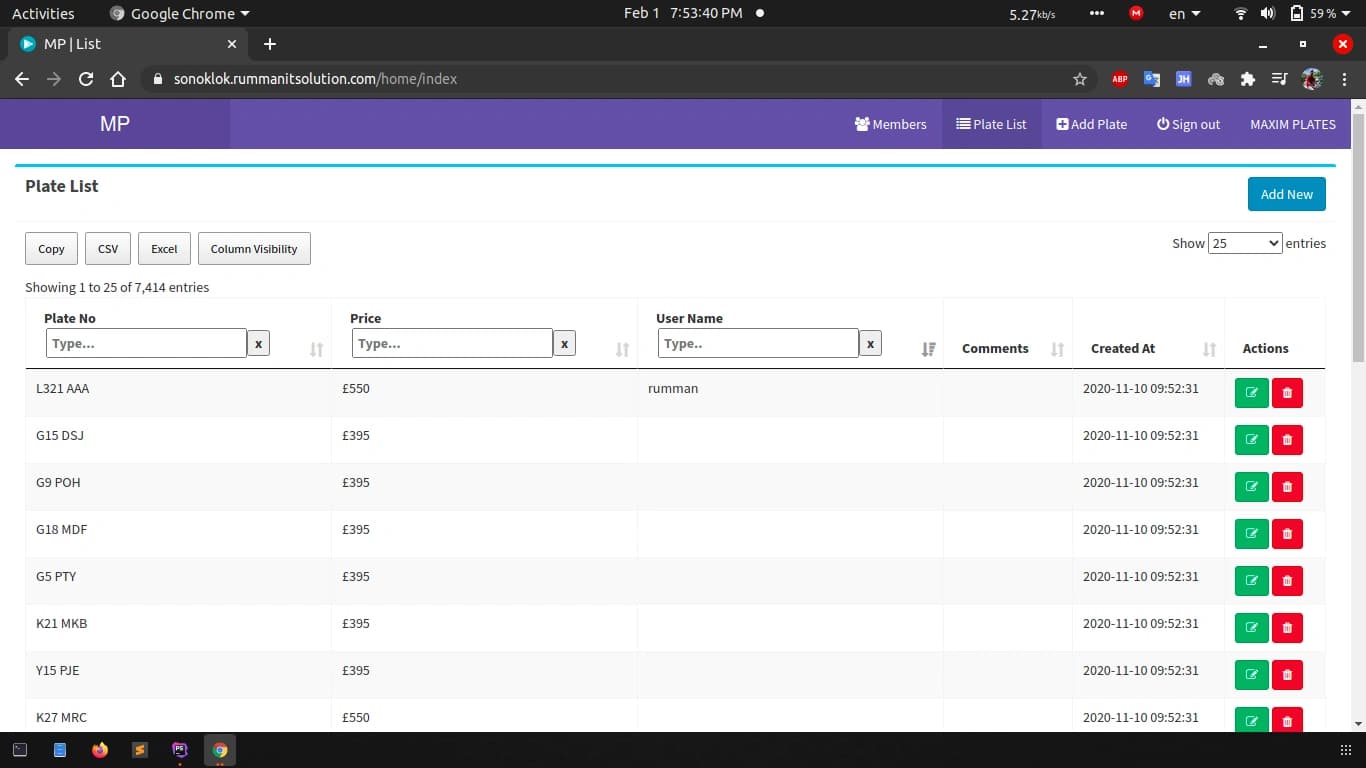Image resolution: width=1366 pixels, height=768 pixels.
Task: Sort by the Price column arrows
Action: [x=622, y=349]
